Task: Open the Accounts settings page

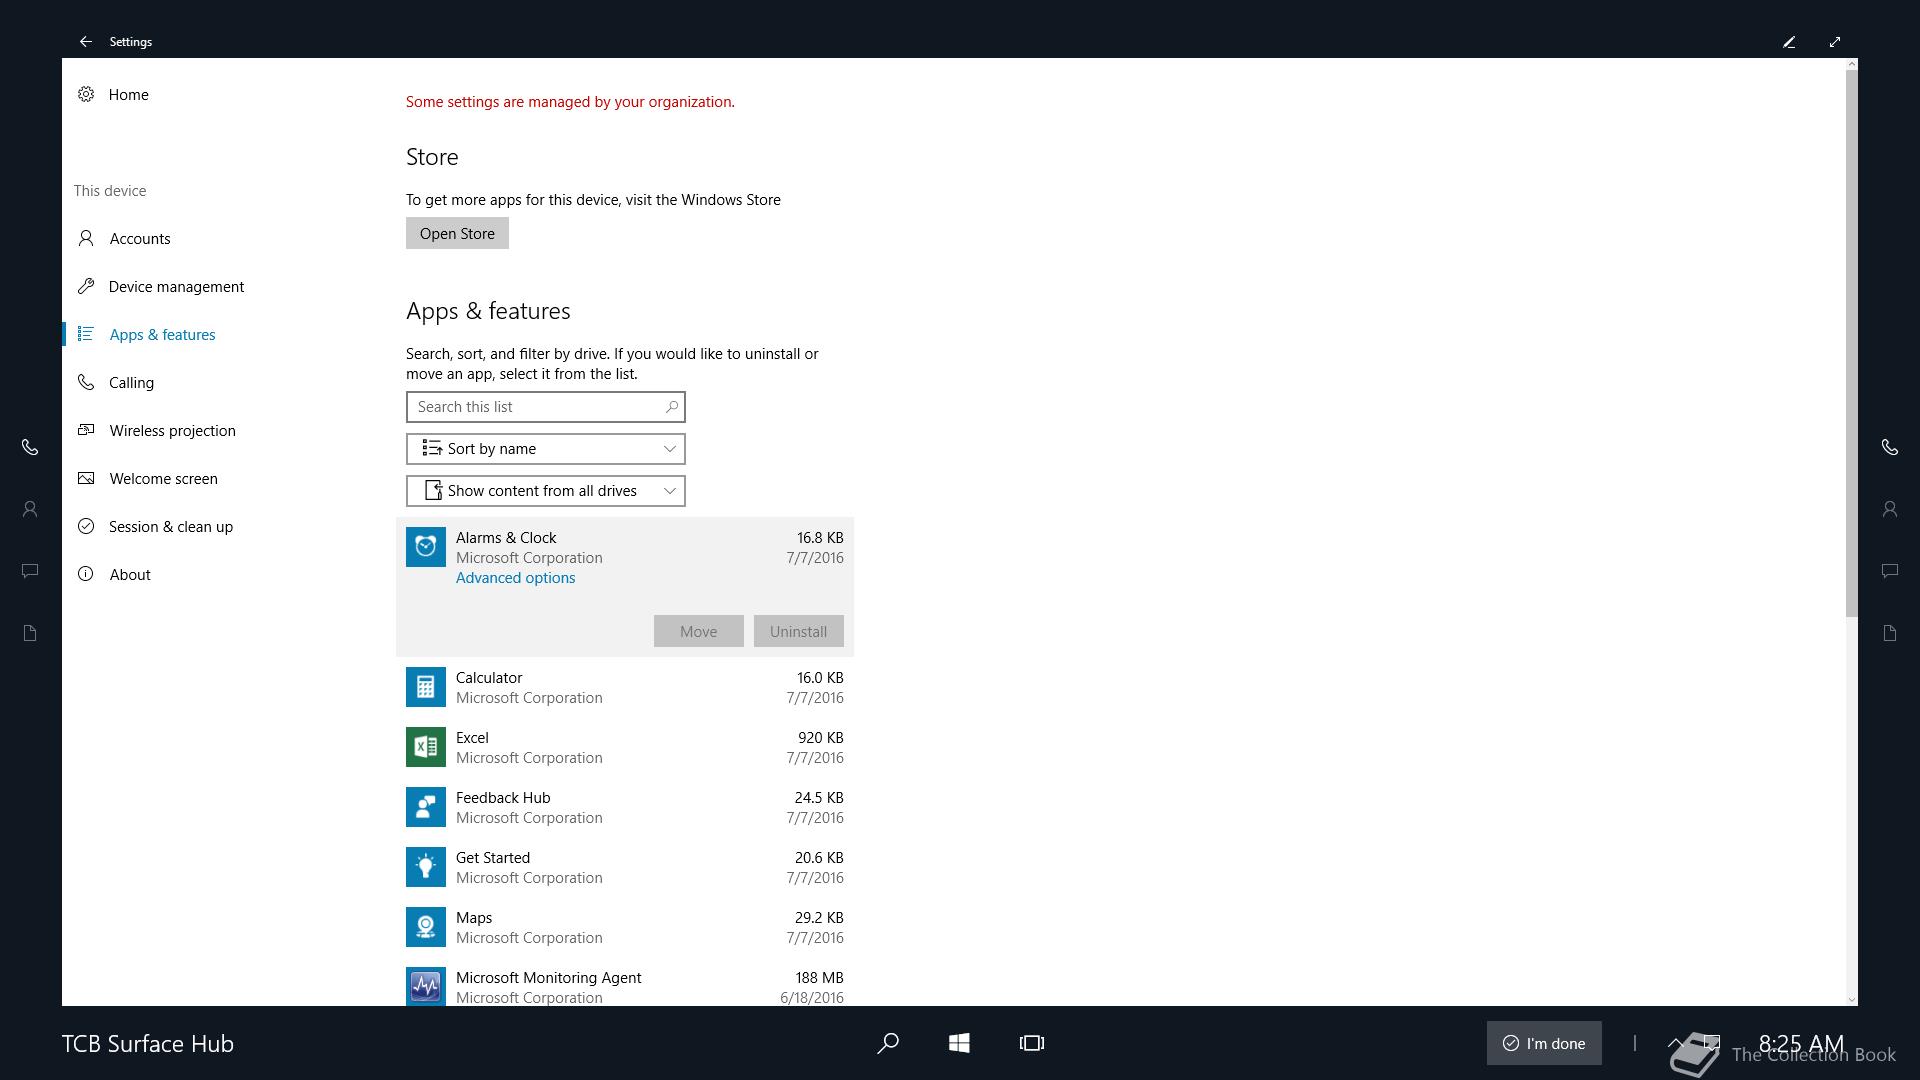Action: pos(139,238)
